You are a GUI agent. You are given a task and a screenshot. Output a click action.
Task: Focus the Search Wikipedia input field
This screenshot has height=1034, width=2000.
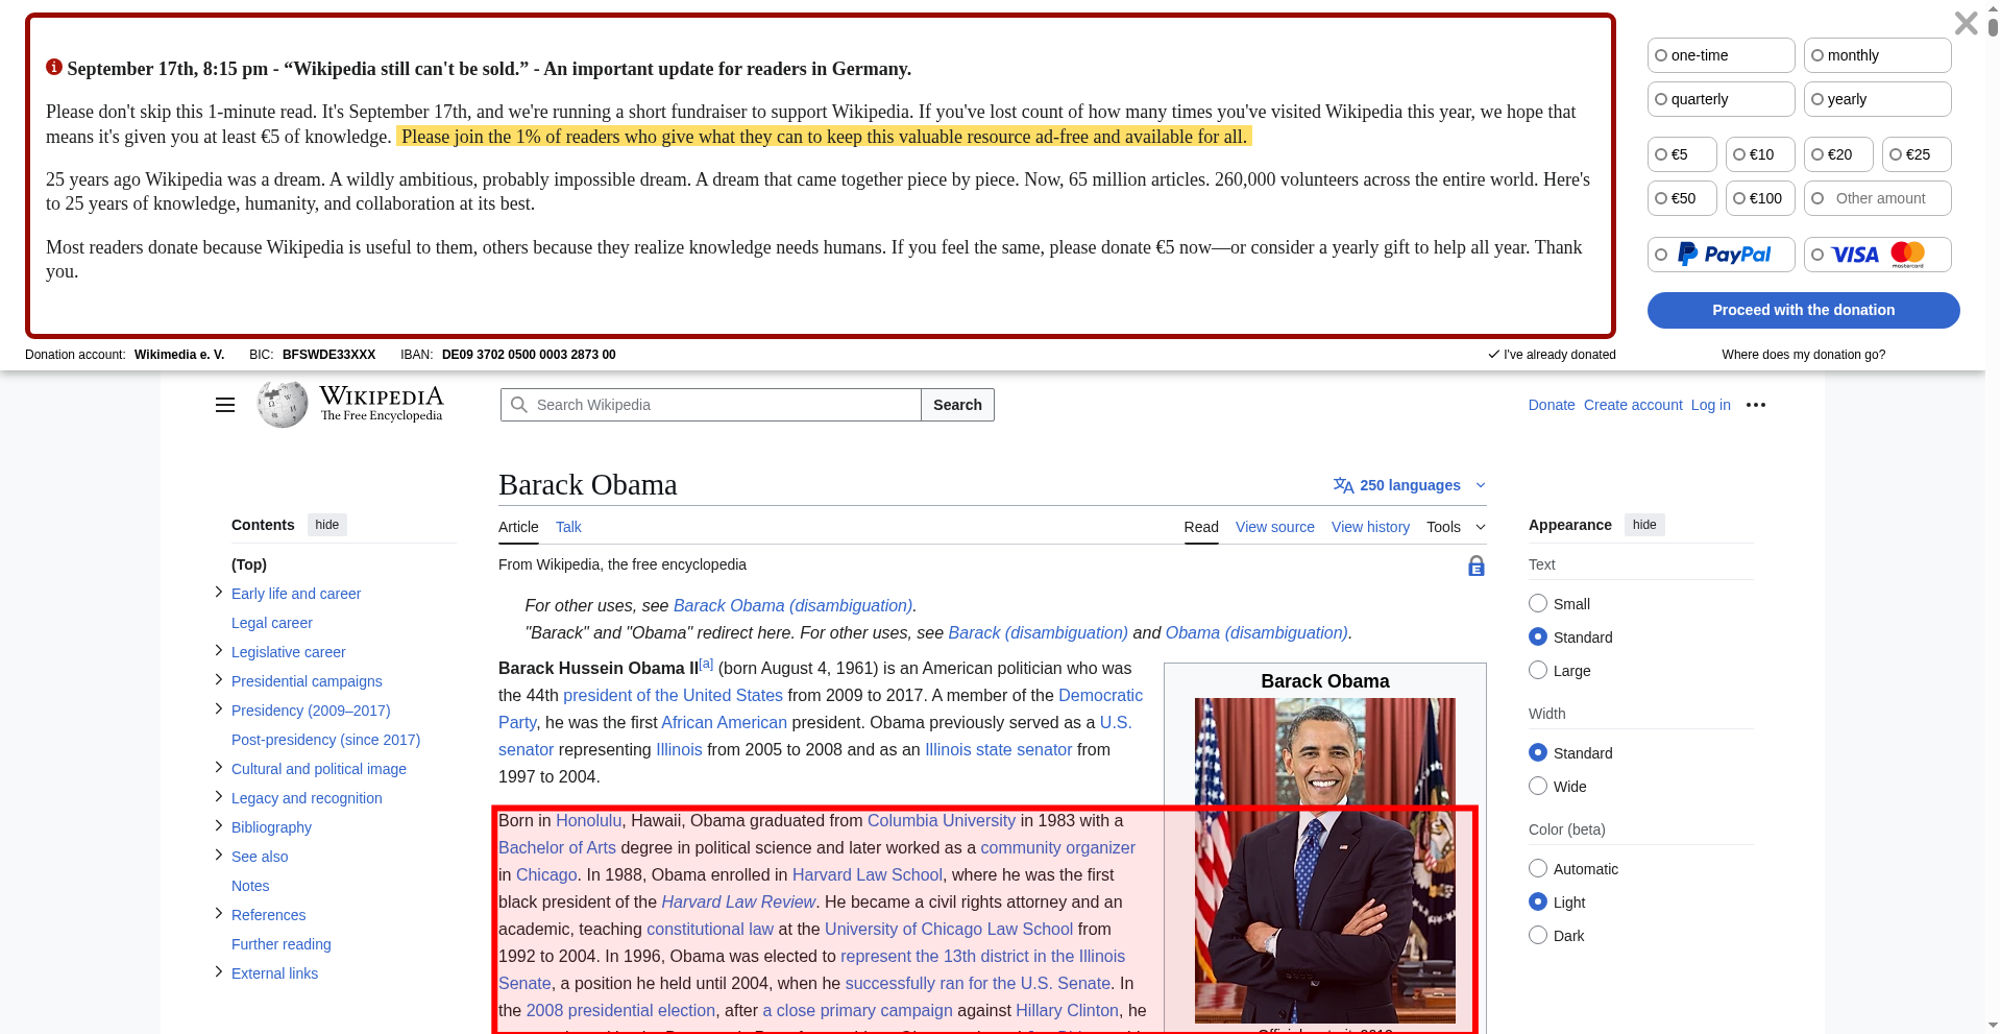[711, 405]
